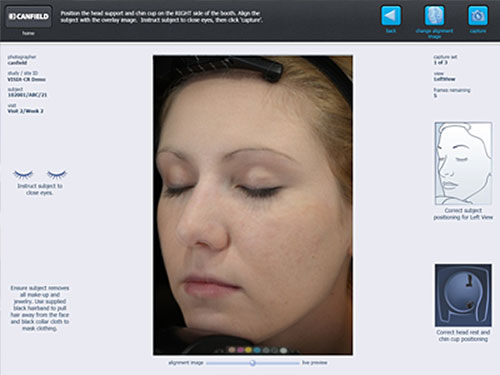Image resolution: width=500 pixels, height=375 pixels.
Task: Click the Canfield home logo button
Action: 29,16
